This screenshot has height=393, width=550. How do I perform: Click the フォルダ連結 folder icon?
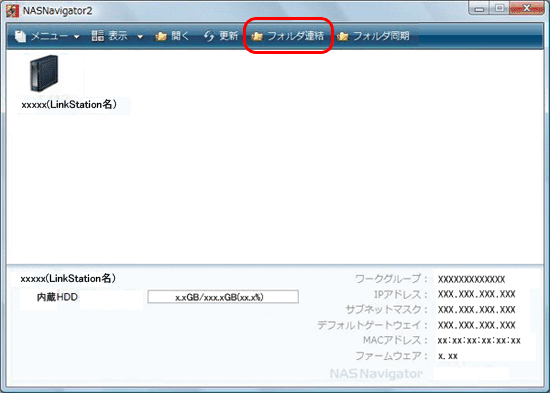(257, 36)
